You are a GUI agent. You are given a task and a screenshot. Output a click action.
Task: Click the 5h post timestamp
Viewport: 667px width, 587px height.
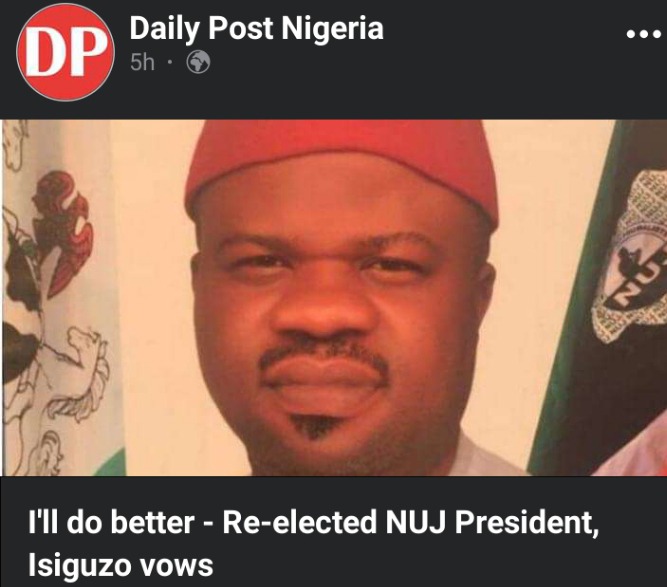pyautogui.click(x=142, y=63)
